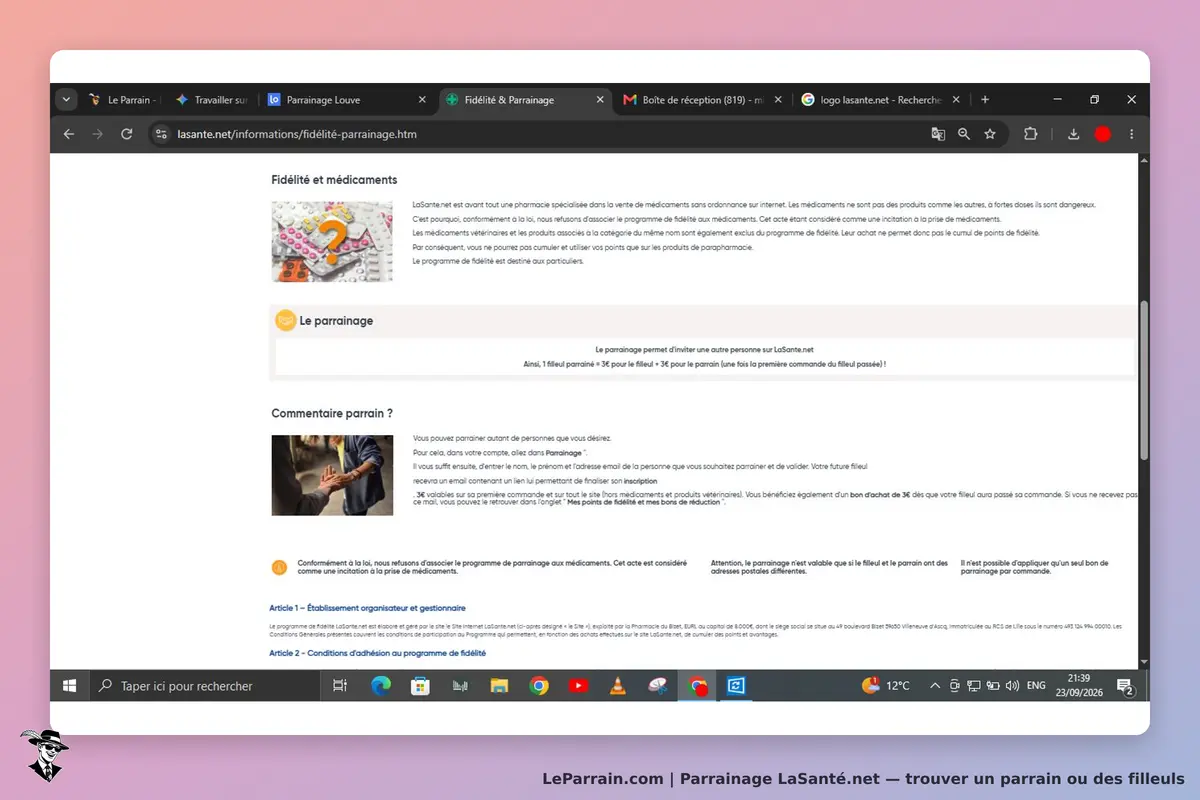Open the zoom magnifier in address bar
The width and height of the screenshot is (1200, 800).
tap(964, 134)
